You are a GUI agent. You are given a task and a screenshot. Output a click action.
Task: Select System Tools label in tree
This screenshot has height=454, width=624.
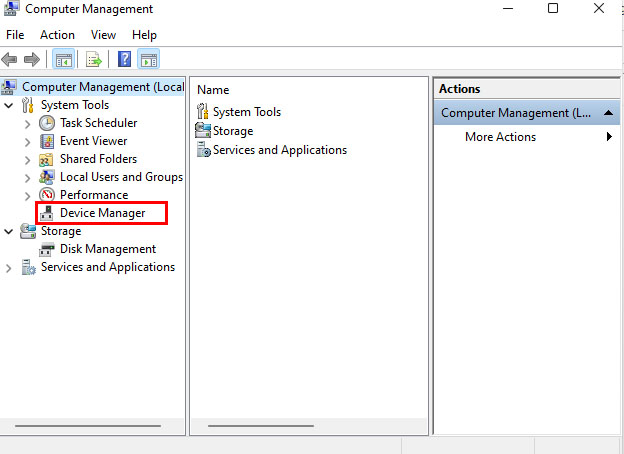75,105
